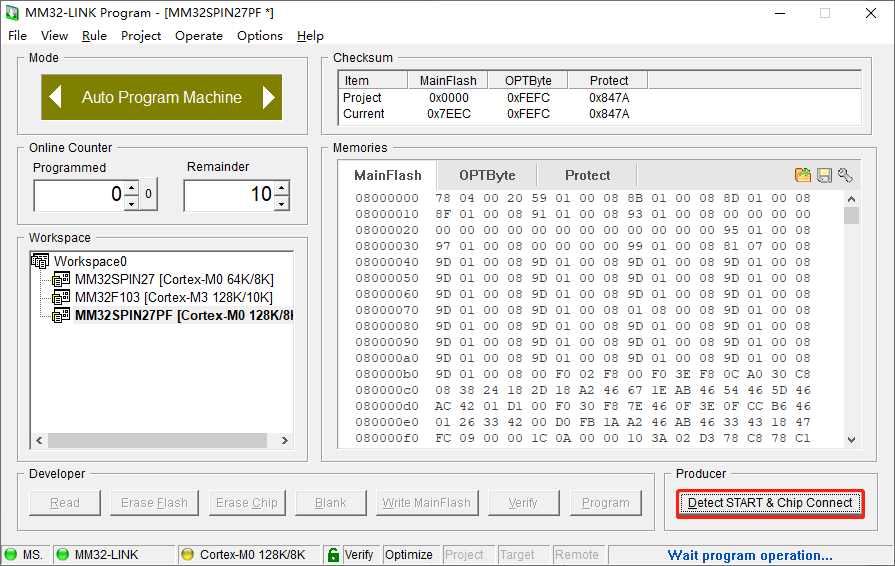Click Item column header in Checksum
The width and height of the screenshot is (895, 566).
click(x=373, y=80)
